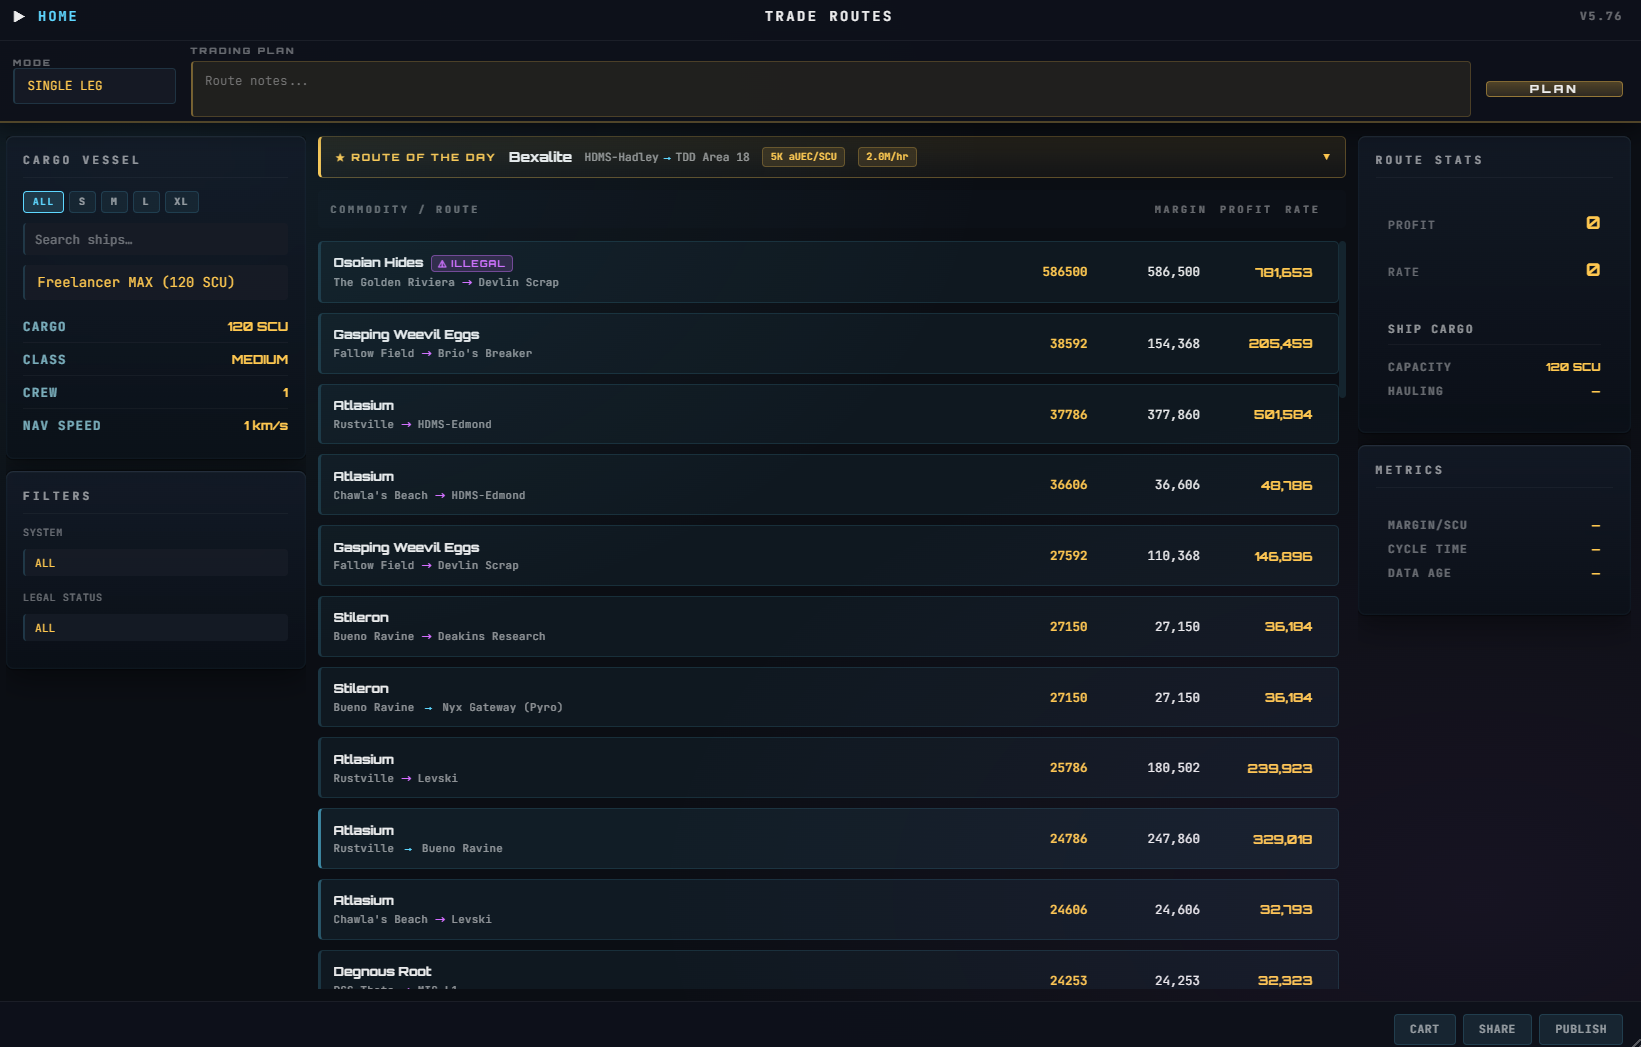Click the PROFIT slashed-box icon in Route Stats
Viewport: 1641px width, 1047px height.
(x=1593, y=223)
